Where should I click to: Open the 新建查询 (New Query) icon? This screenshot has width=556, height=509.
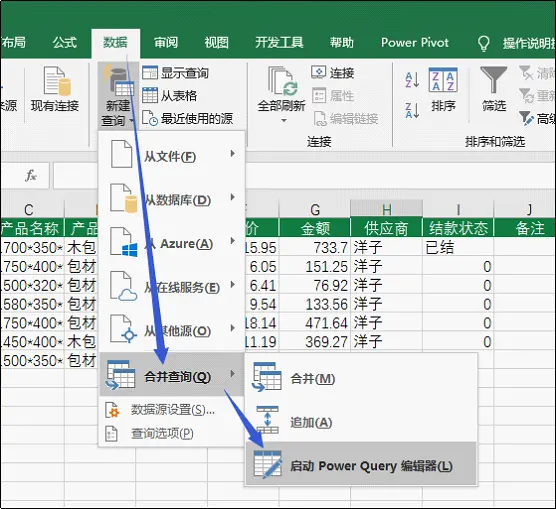[118, 81]
